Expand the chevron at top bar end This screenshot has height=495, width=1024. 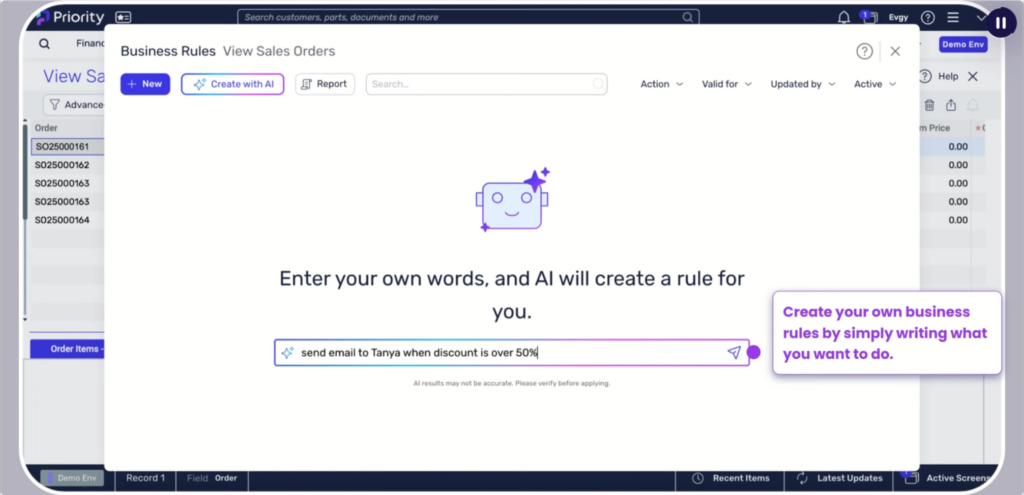(981, 18)
